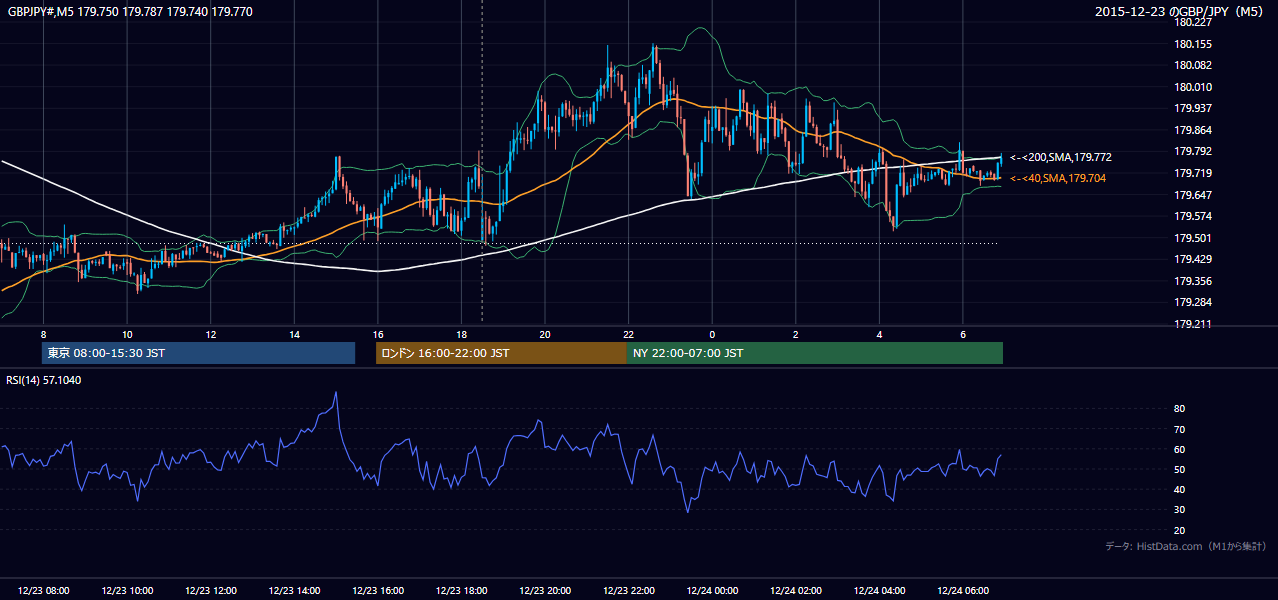1278x600 pixels.
Task: Click hour label 4 below the price chart
Action: click(x=879, y=333)
